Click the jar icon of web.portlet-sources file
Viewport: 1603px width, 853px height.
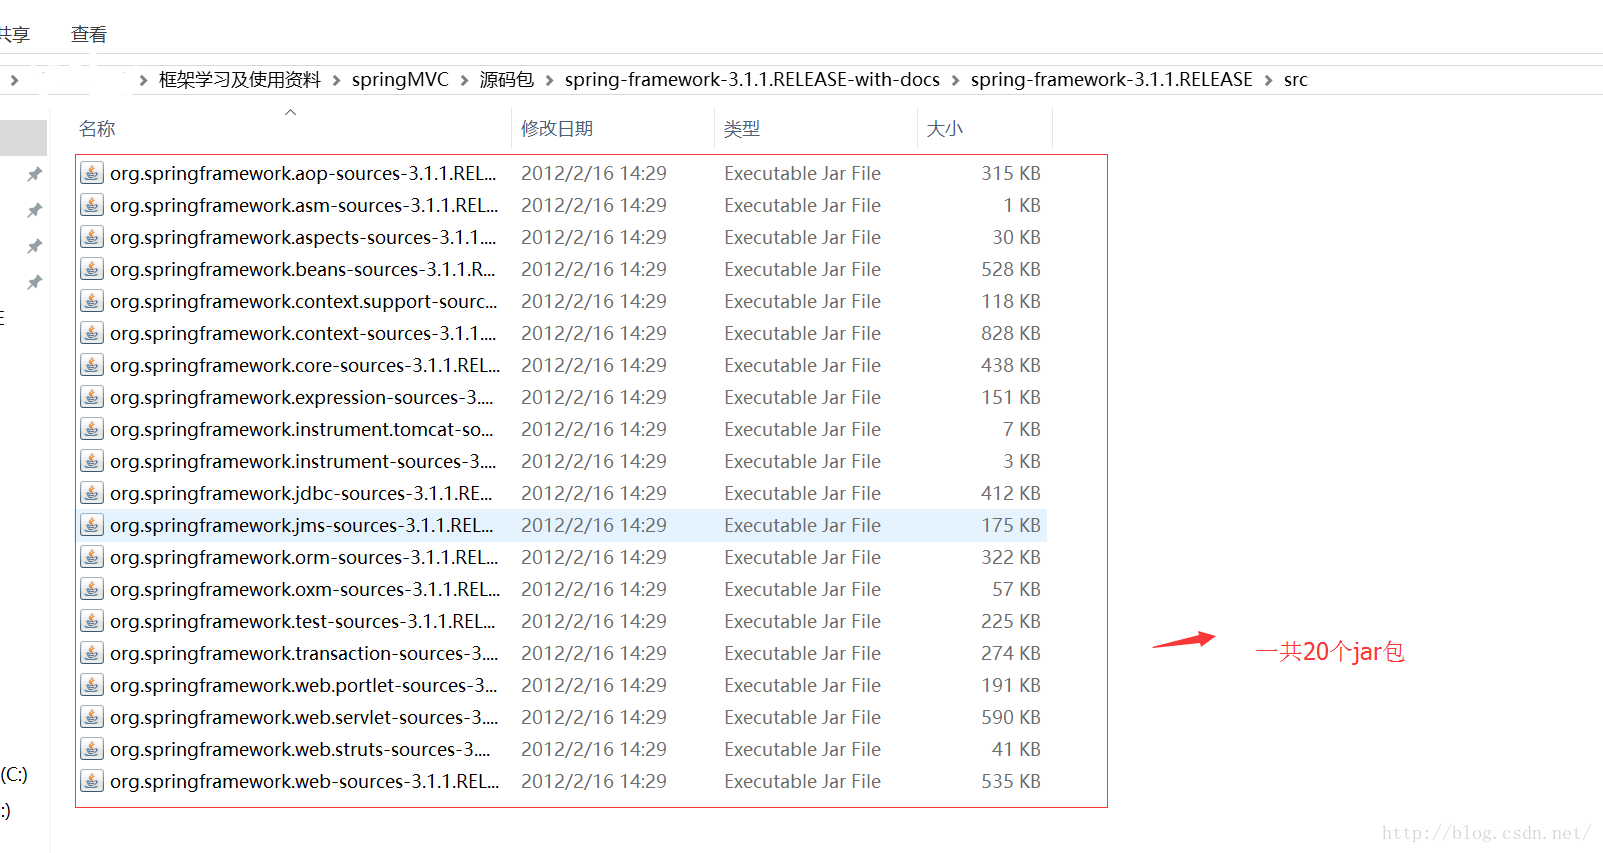pyautogui.click(x=92, y=685)
